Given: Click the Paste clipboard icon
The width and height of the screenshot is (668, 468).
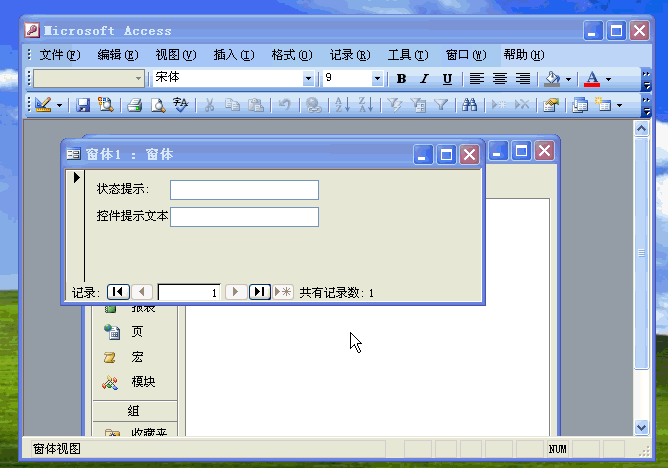Looking at the screenshot, I should click(x=256, y=105).
